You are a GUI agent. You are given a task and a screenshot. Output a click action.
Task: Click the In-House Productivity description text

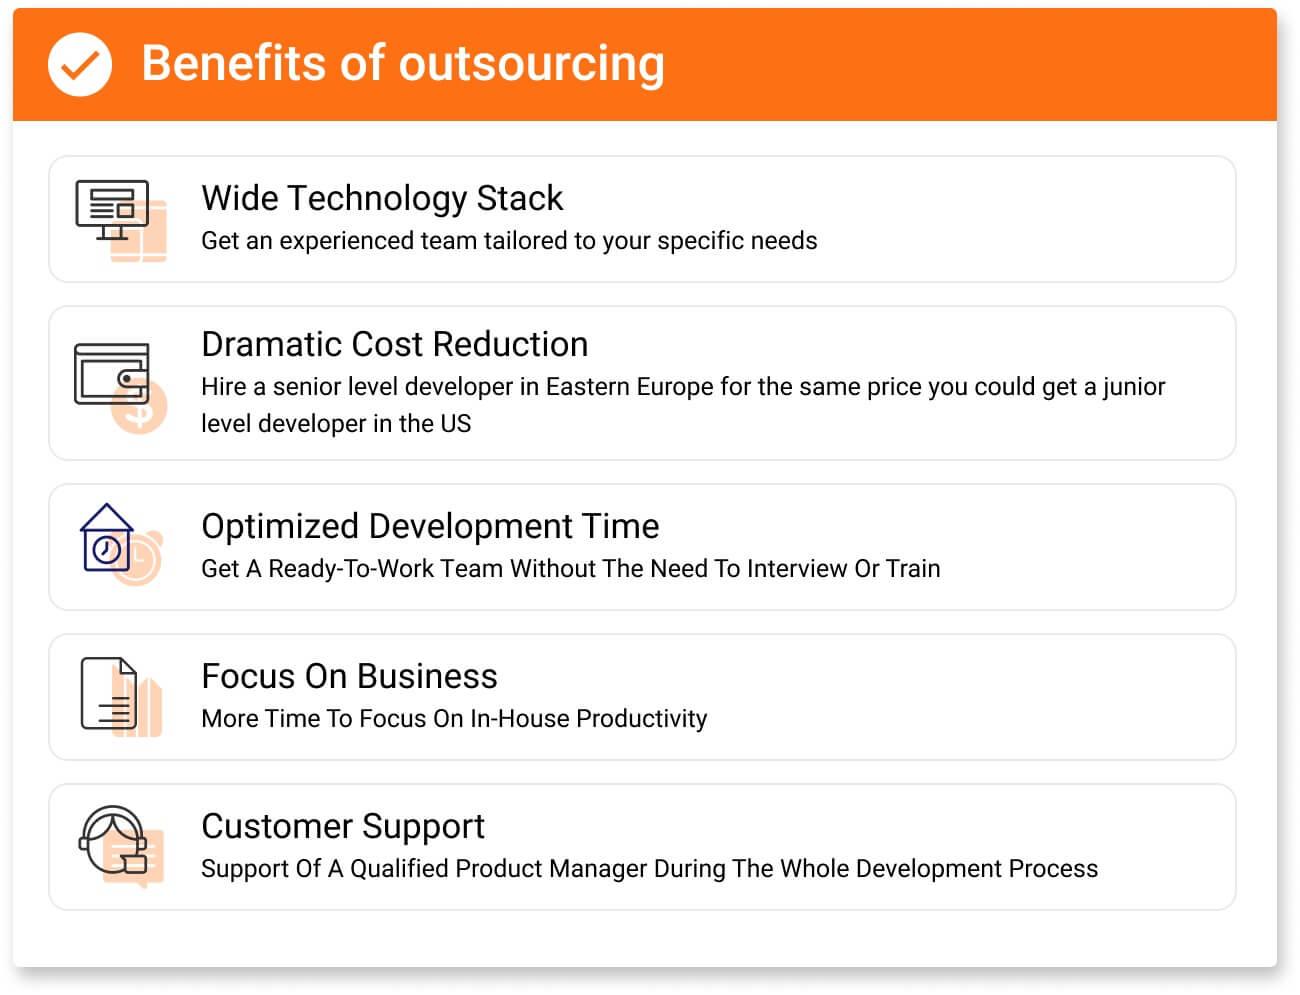[x=454, y=719]
